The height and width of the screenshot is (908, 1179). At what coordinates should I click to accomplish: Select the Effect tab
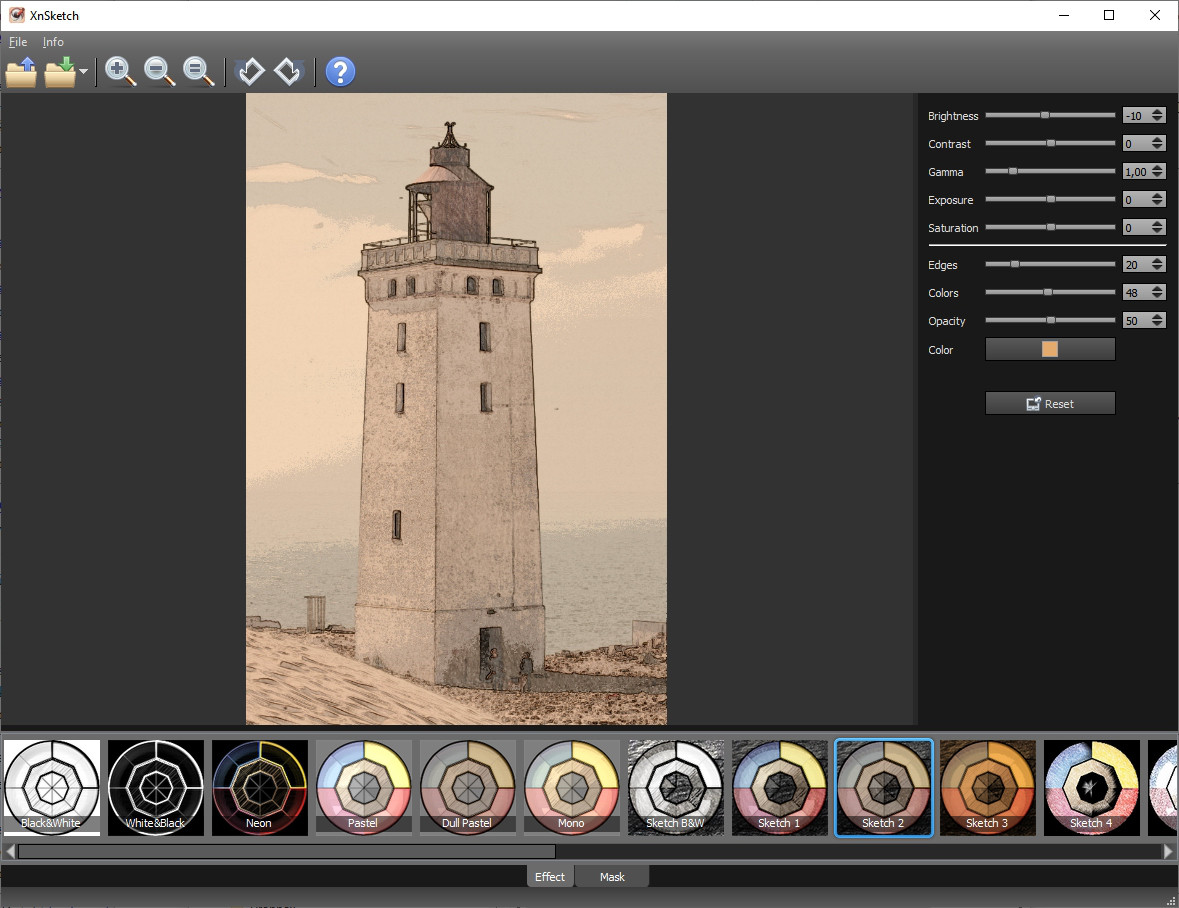tap(550, 877)
